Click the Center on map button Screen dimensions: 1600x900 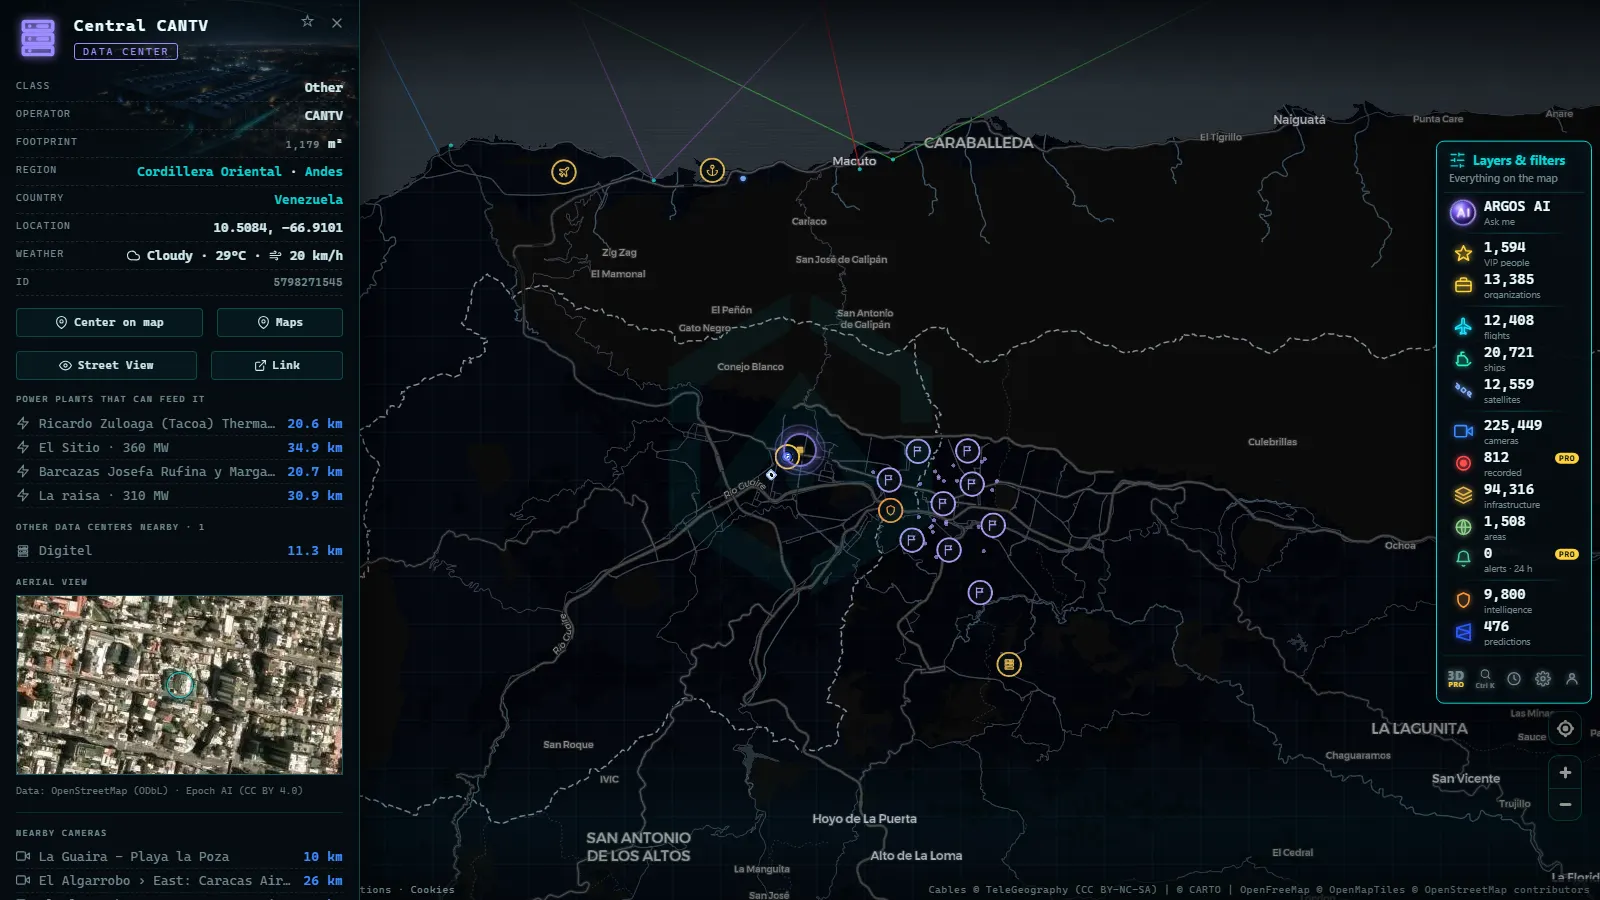pyautogui.click(x=109, y=322)
